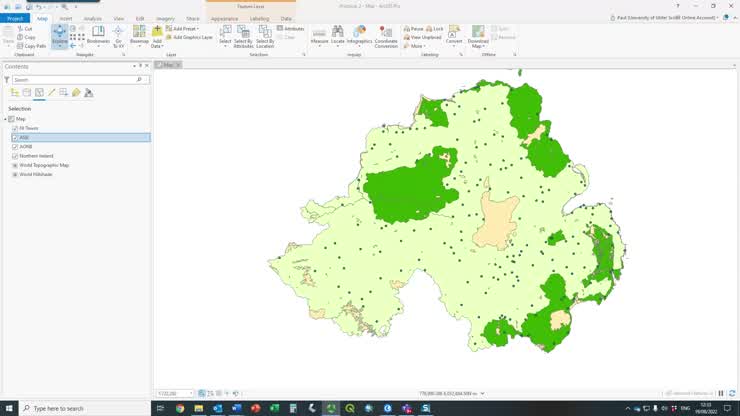The height and width of the screenshot is (416, 740).
Task: Click the Contents pane search box
Action: pyautogui.click(x=76, y=79)
